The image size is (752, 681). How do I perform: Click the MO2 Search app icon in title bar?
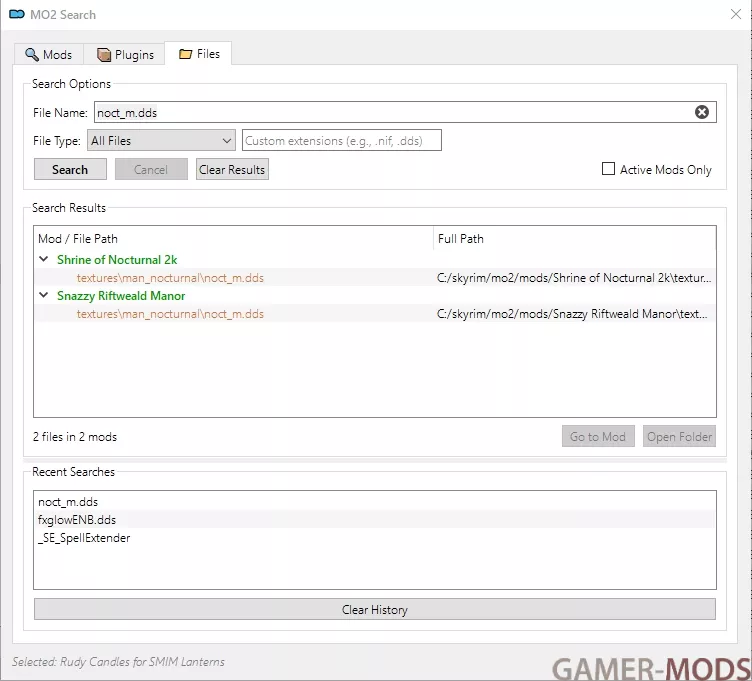click(17, 15)
